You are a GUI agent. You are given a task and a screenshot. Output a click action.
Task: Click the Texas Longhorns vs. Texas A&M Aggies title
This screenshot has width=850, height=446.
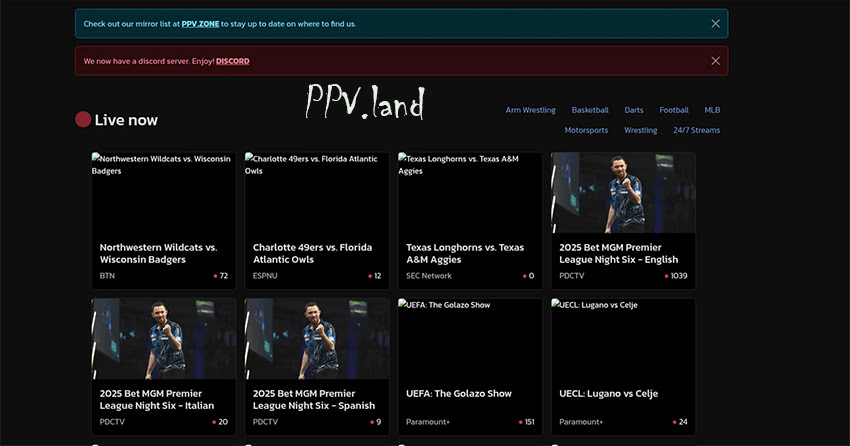[x=465, y=253]
